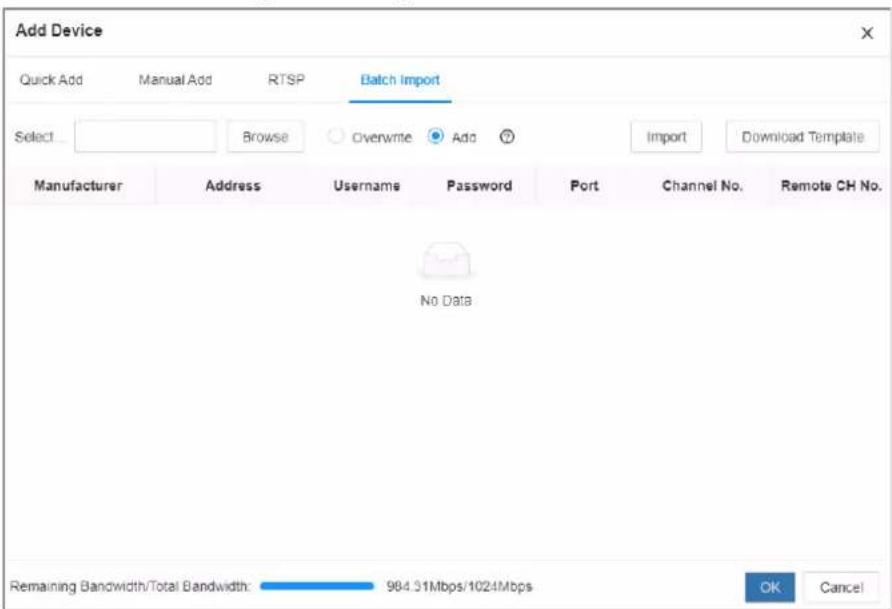Go to the RTSP tab
Viewport: 892px width, 609px height.
tap(286, 80)
